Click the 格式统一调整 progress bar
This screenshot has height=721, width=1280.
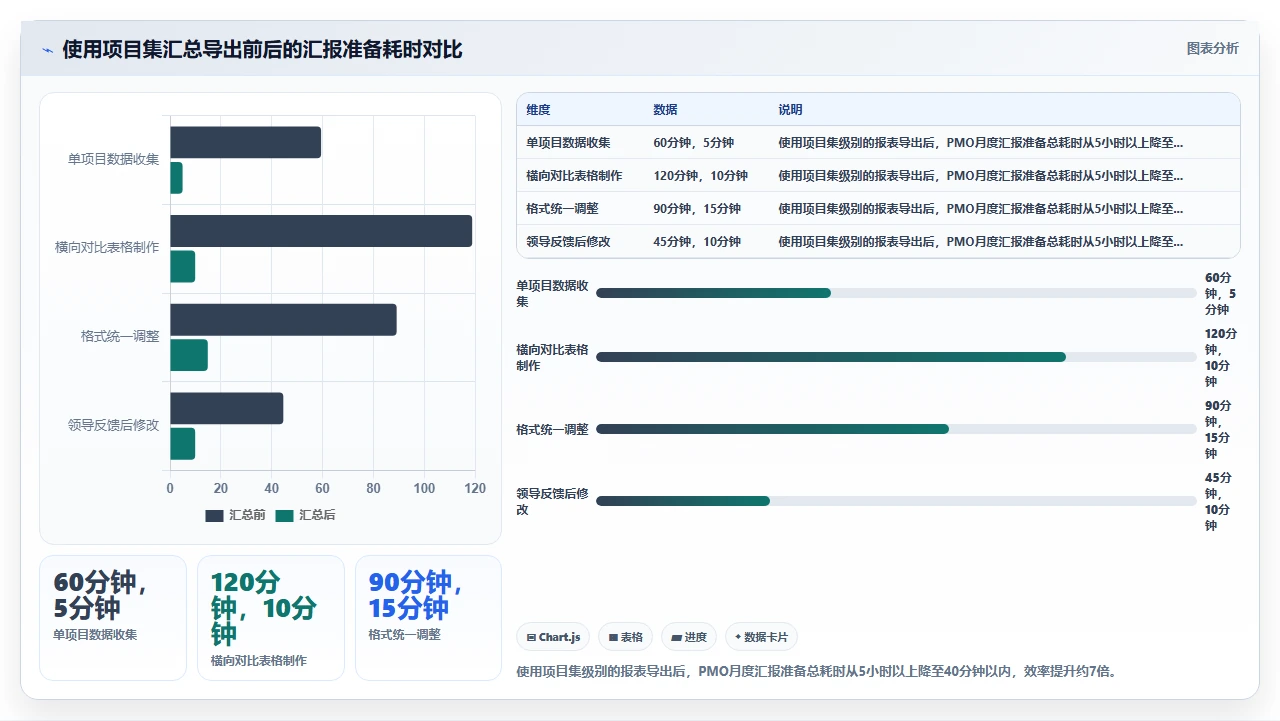[x=896, y=429]
